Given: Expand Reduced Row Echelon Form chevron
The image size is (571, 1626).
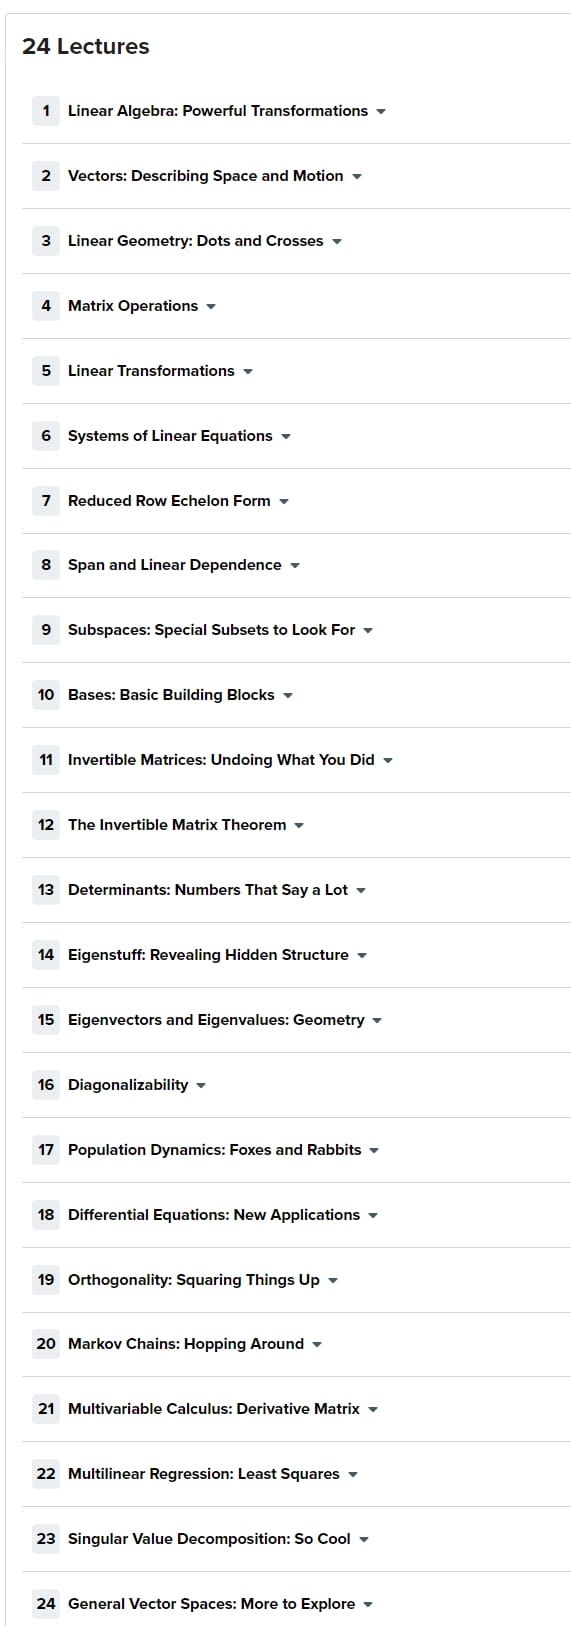Looking at the screenshot, I should click(x=284, y=502).
